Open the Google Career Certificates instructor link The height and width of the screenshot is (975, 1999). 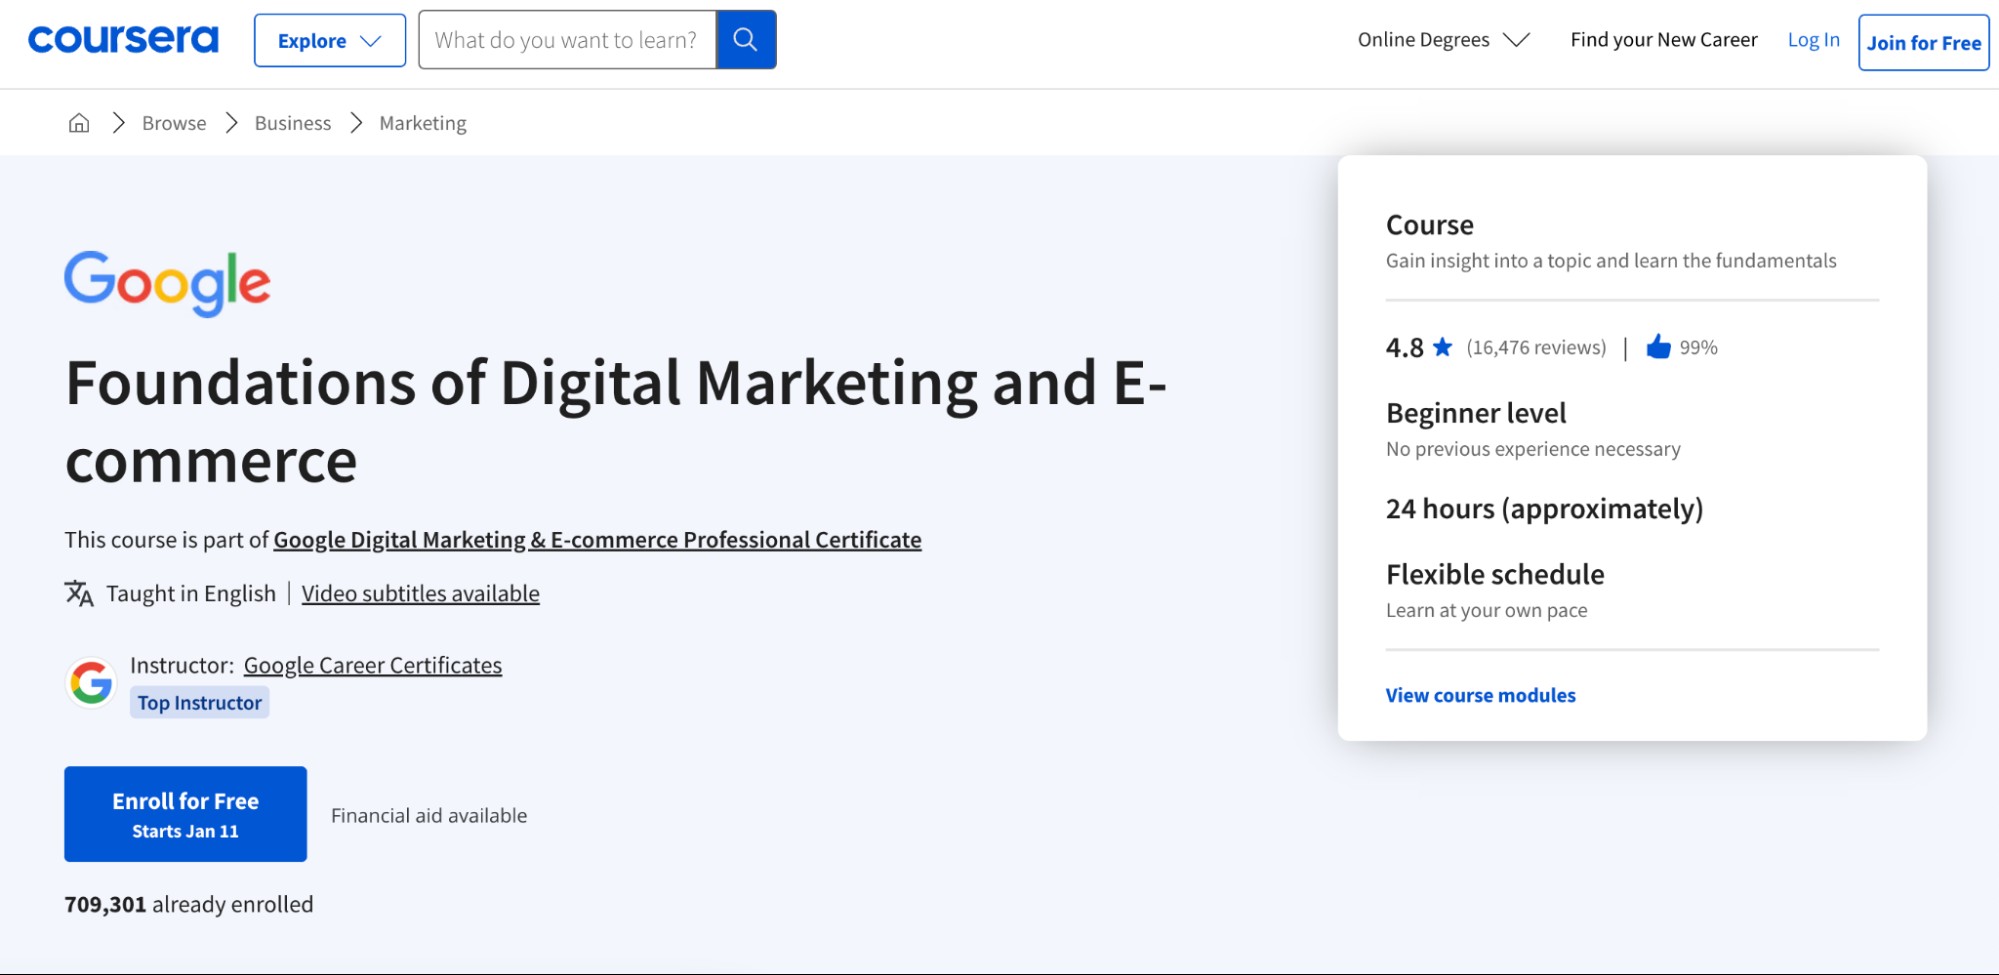pyautogui.click(x=373, y=666)
